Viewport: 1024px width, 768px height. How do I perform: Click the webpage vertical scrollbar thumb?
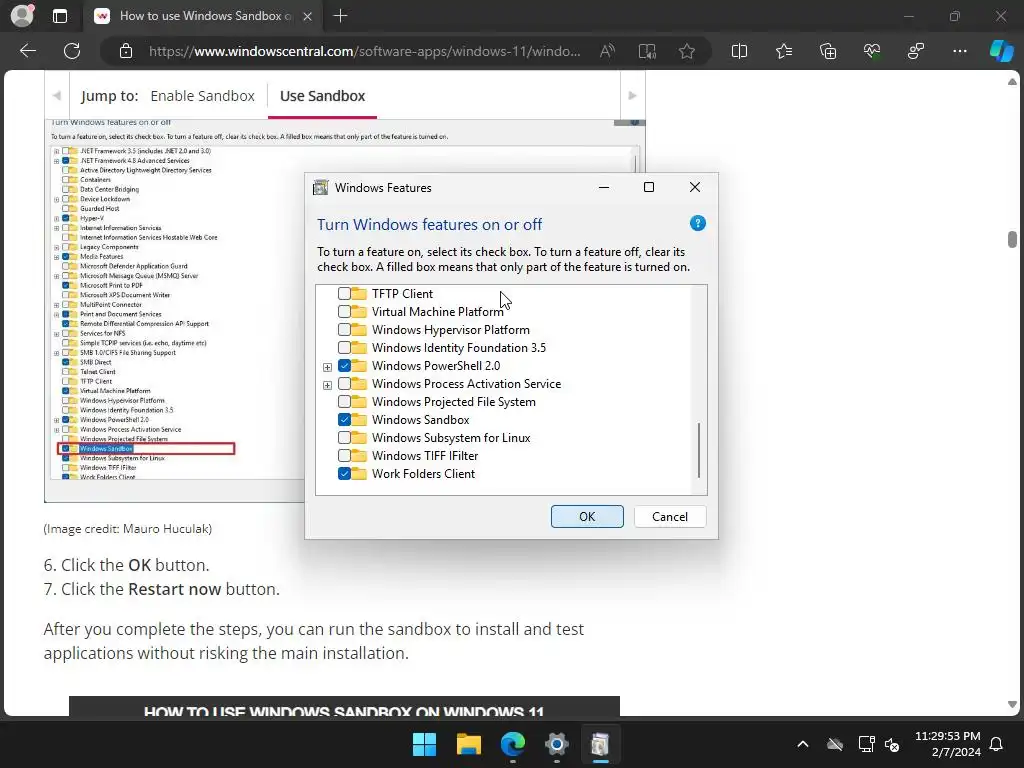[x=1012, y=239]
